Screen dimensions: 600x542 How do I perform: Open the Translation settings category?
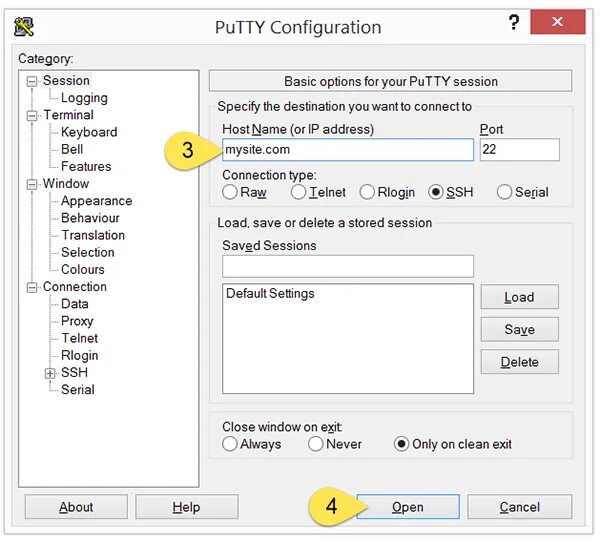(x=93, y=235)
